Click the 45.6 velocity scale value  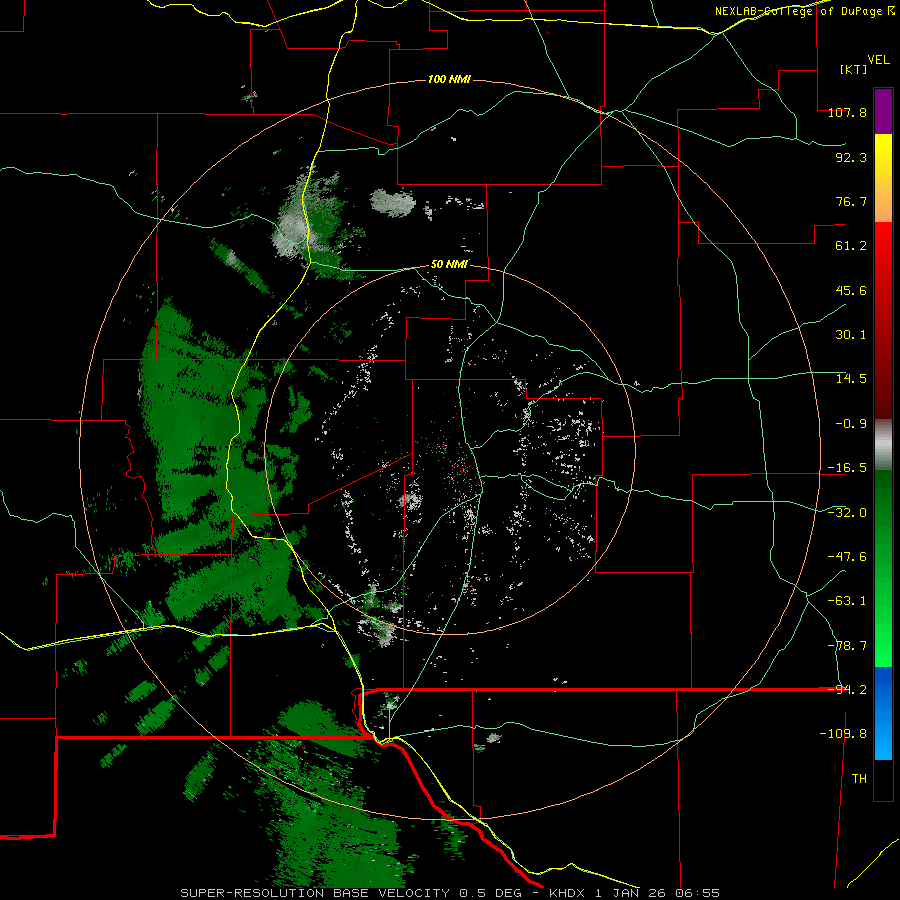click(851, 290)
